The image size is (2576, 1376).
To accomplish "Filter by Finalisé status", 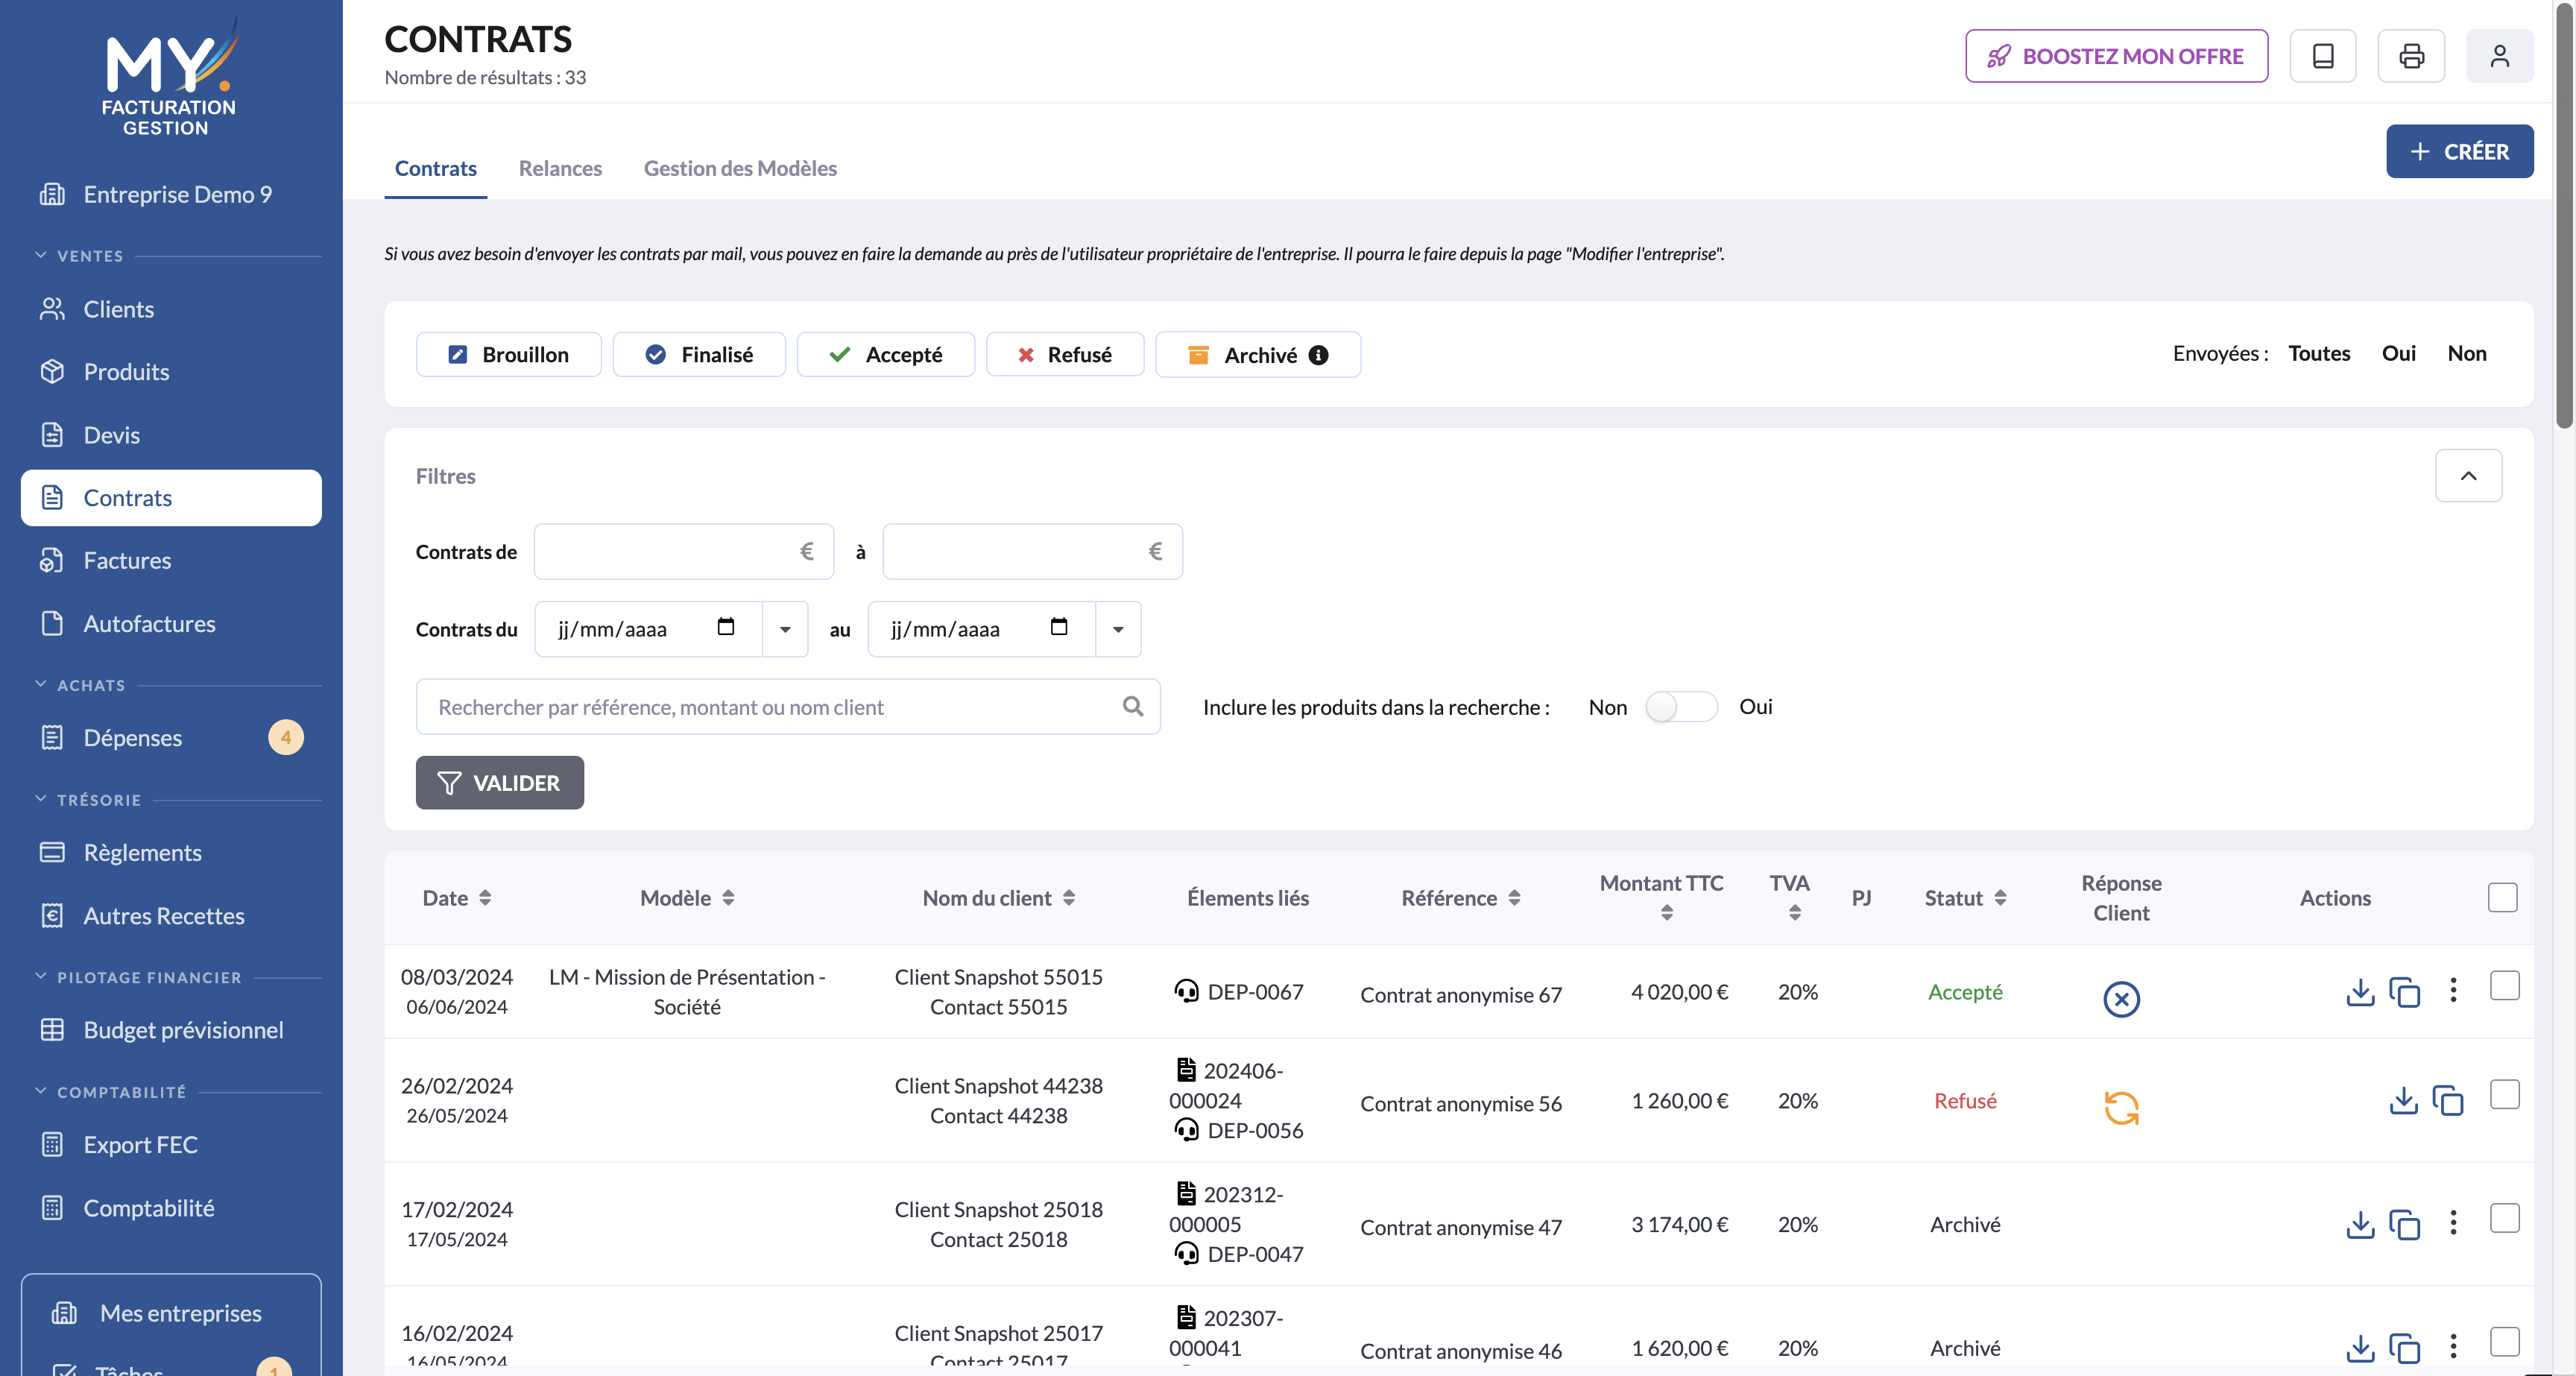I will click(x=698, y=354).
